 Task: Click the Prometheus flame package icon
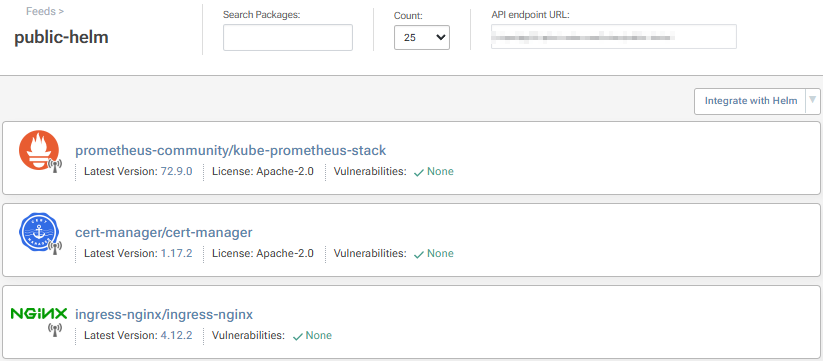tap(38, 150)
